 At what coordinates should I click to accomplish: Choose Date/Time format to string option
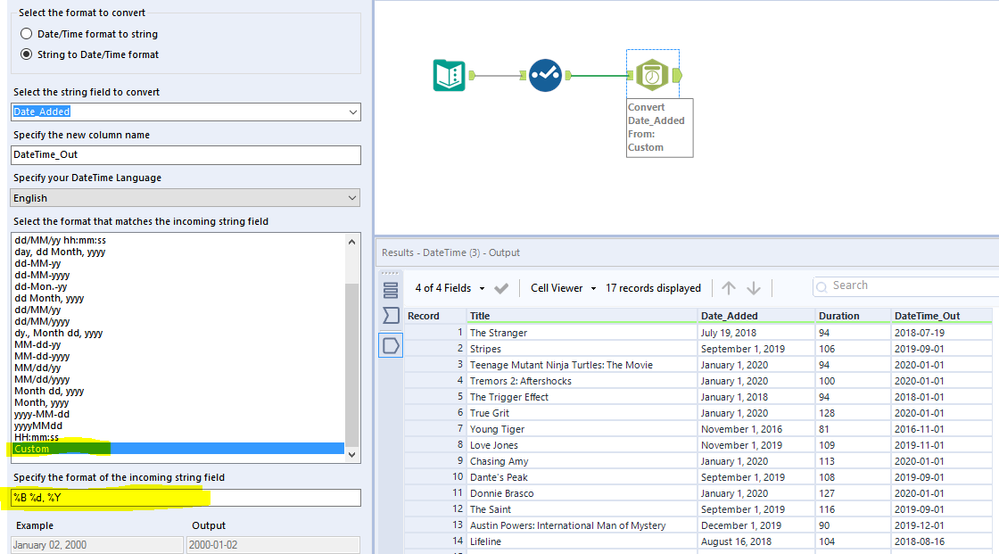coord(26,34)
